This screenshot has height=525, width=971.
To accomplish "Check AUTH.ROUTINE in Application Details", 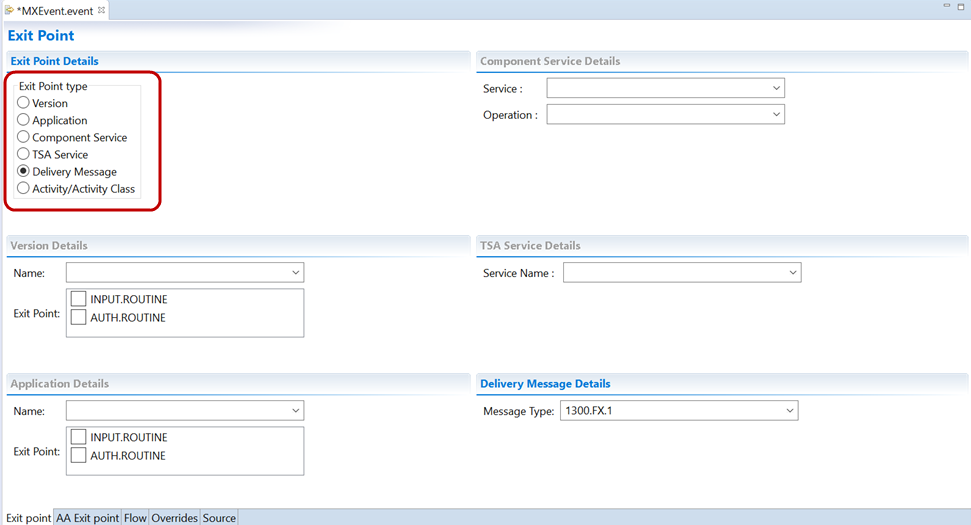I will (79, 455).
